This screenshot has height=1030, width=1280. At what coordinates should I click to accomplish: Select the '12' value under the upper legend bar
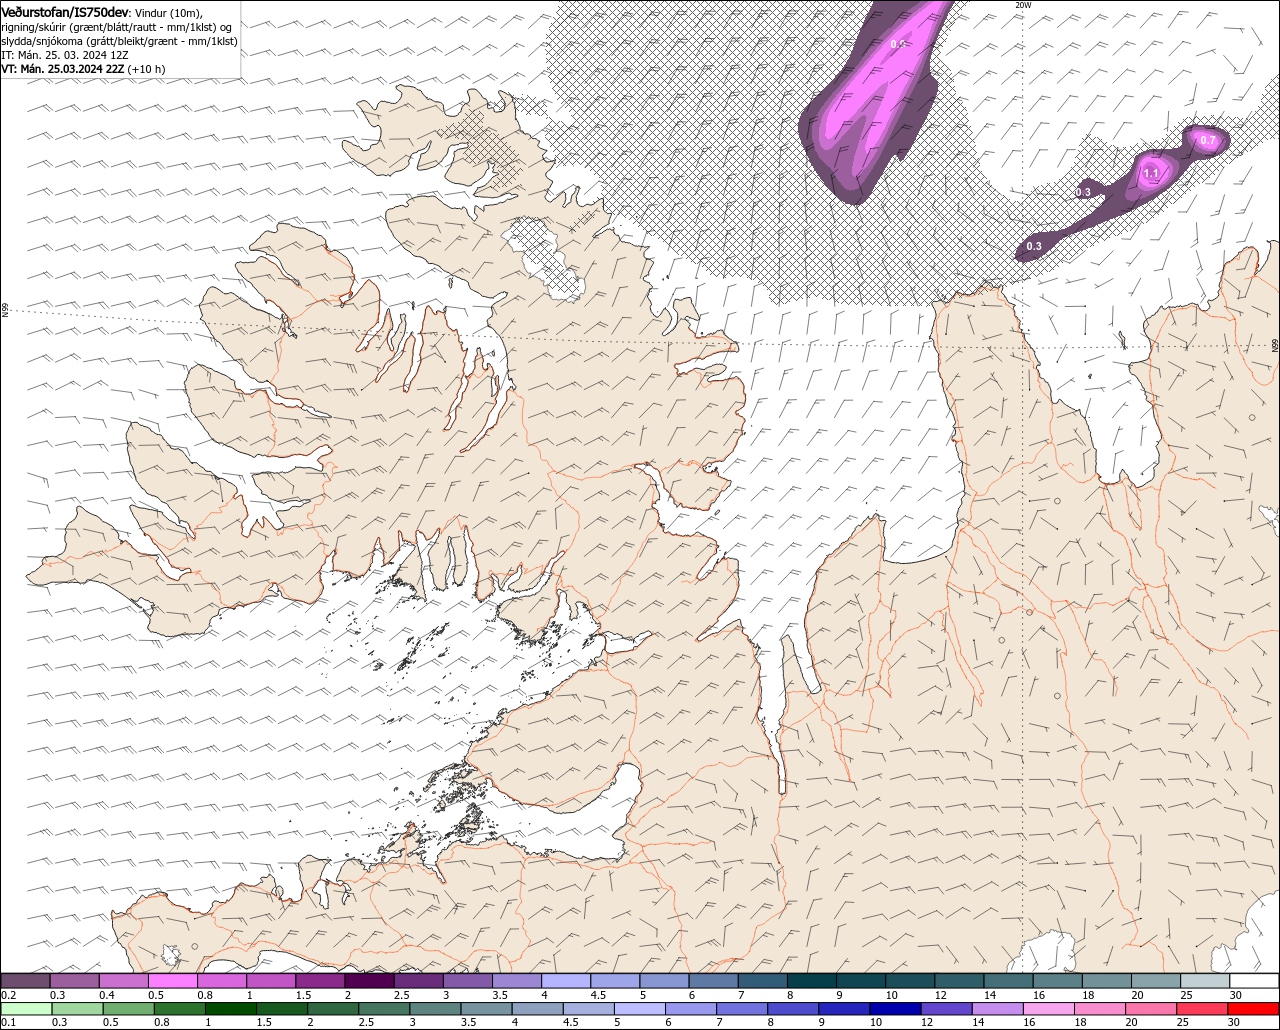click(941, 995)
